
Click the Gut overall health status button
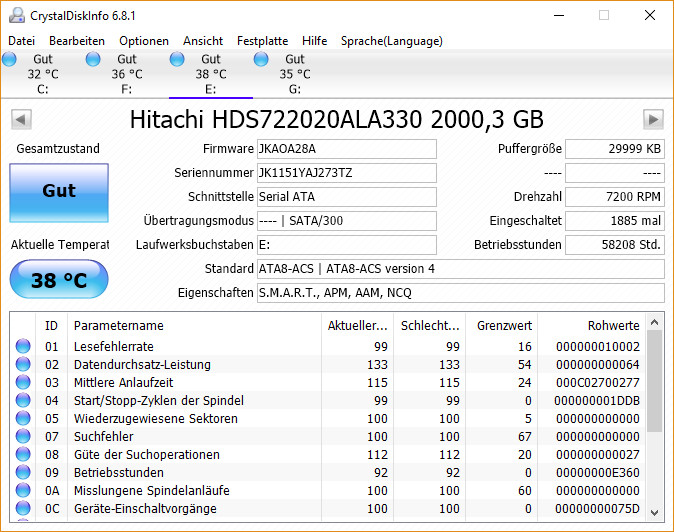point(59,193)
